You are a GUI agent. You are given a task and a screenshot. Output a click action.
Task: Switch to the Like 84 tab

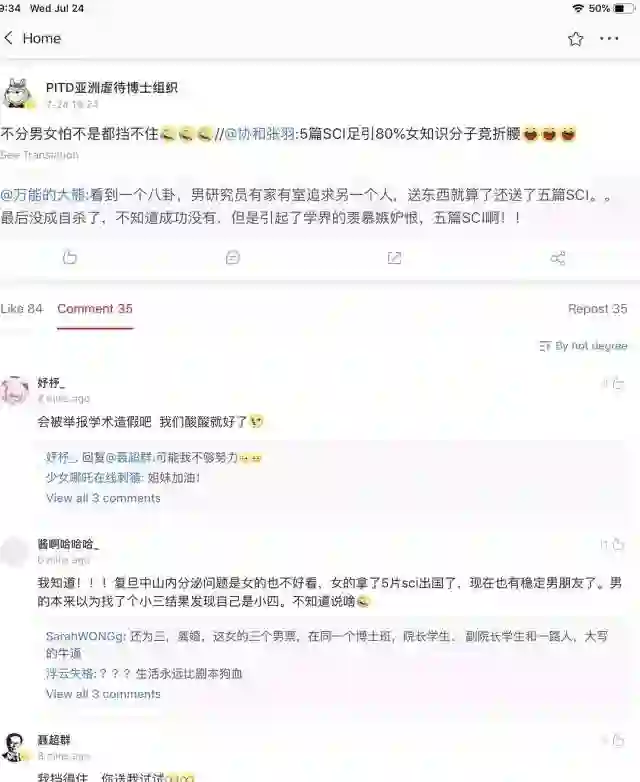22,309
